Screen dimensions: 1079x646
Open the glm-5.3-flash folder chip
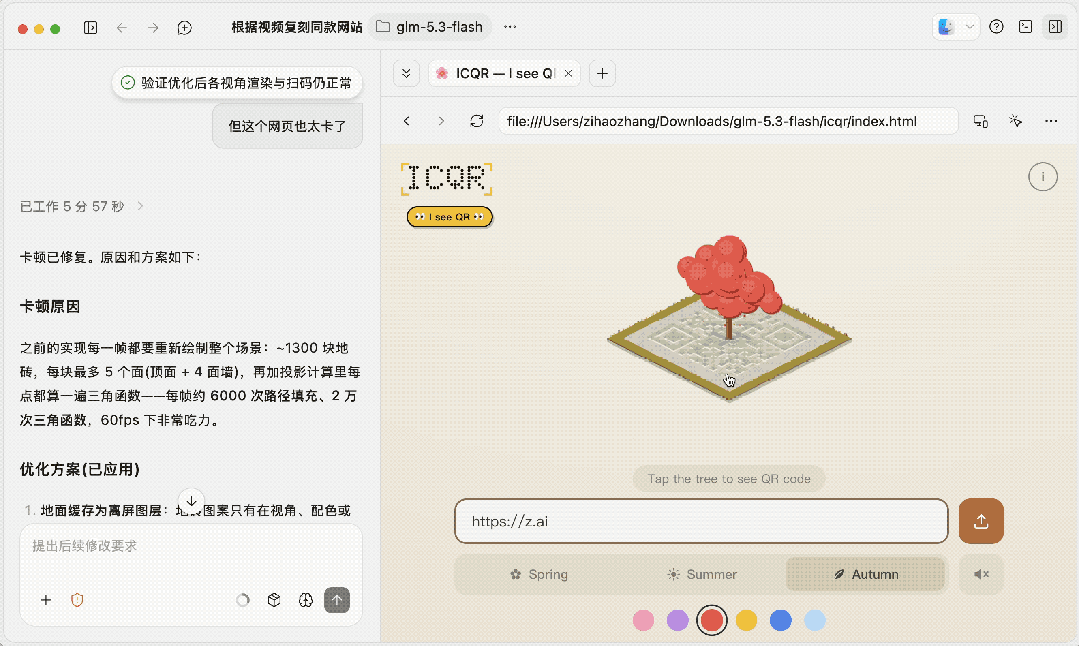pyautogui.click(x=430, y=27)
